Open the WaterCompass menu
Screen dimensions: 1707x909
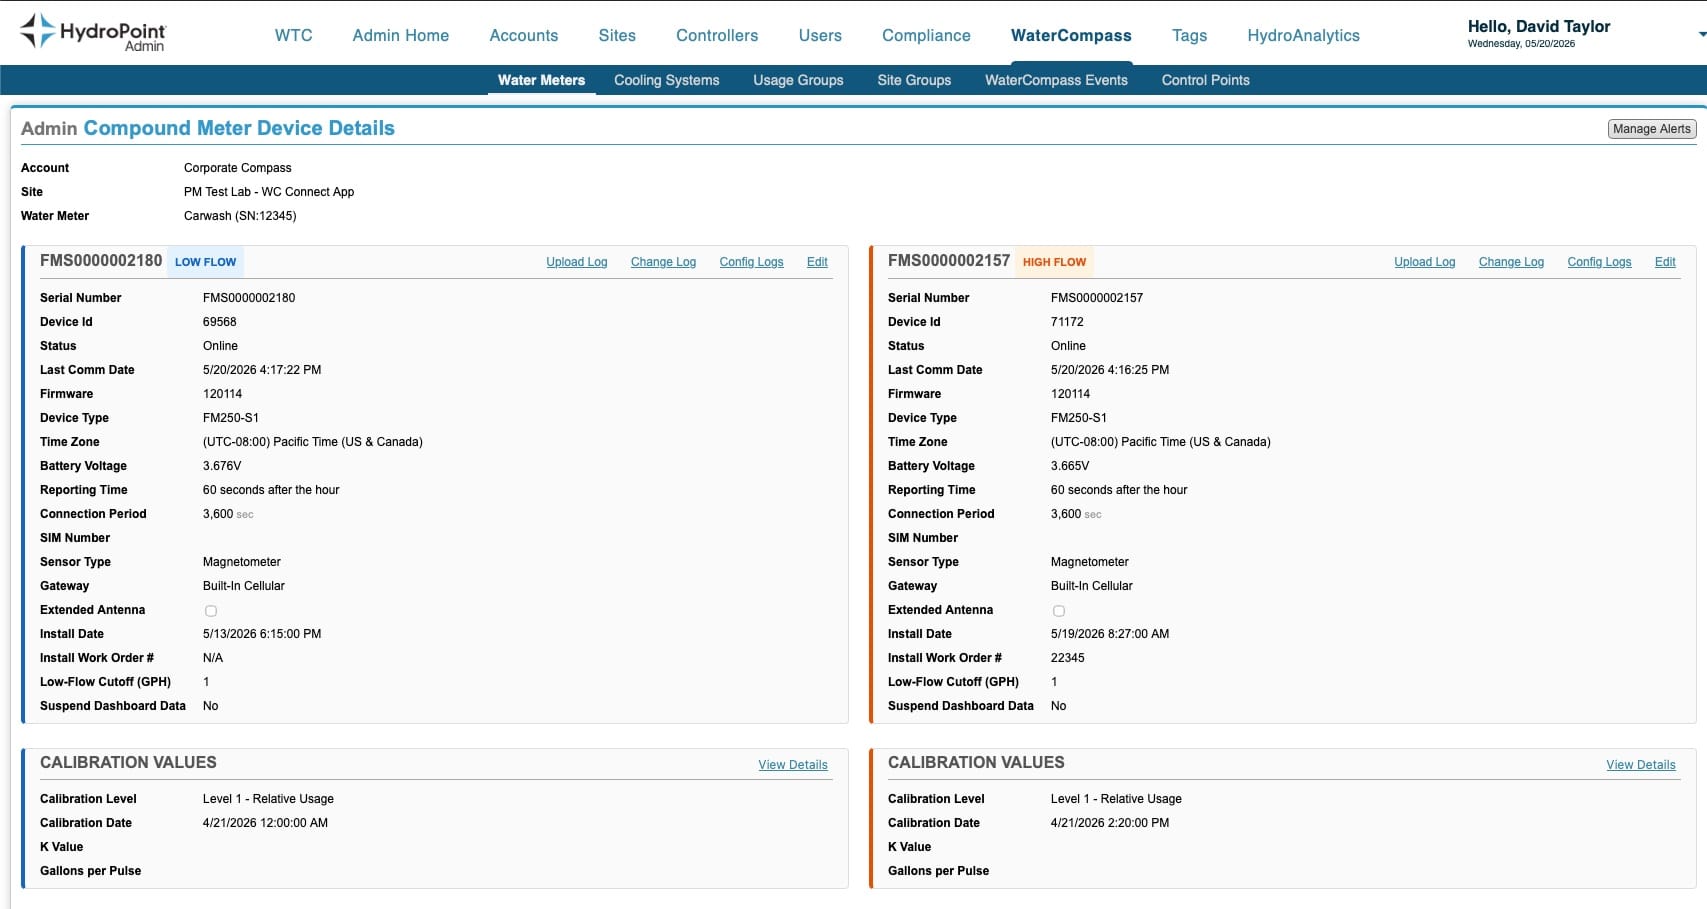pyautogui.click(x=1071, y=35)
